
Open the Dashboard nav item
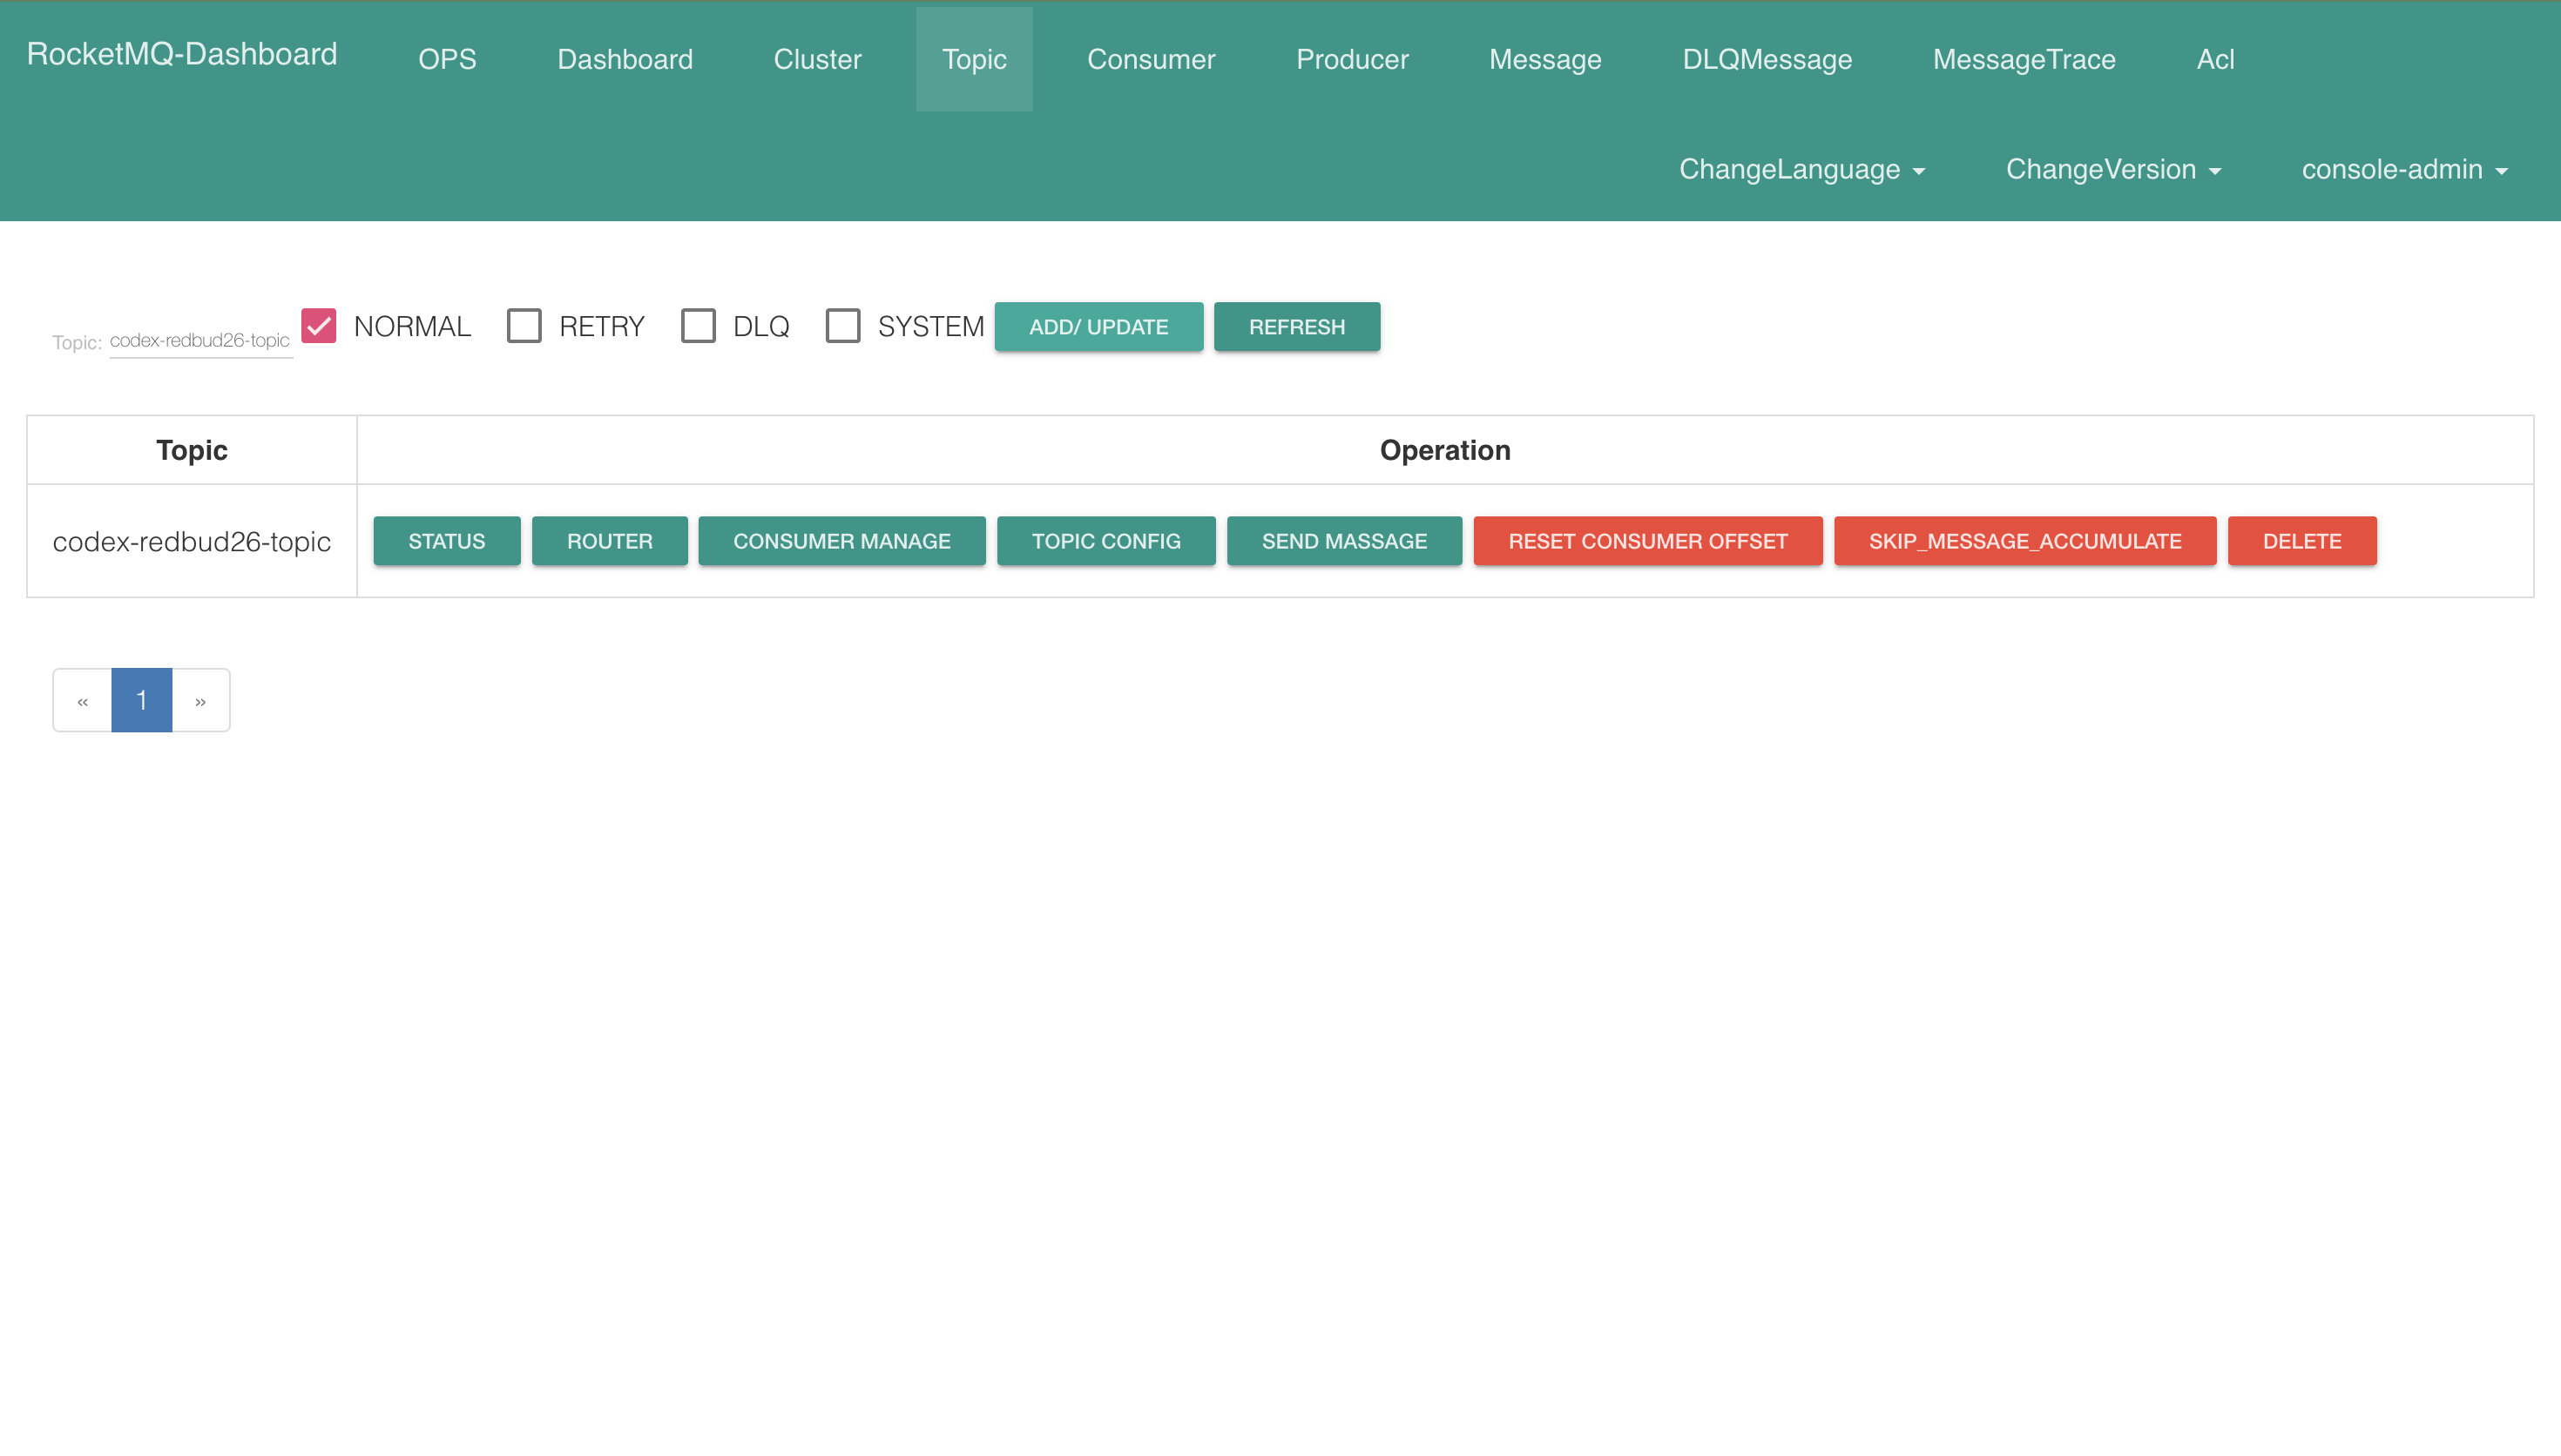[x=625, y=59]
